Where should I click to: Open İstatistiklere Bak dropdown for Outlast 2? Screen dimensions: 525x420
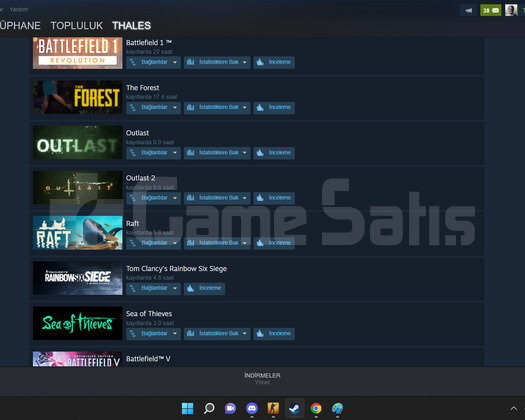(x=217, y=198)
